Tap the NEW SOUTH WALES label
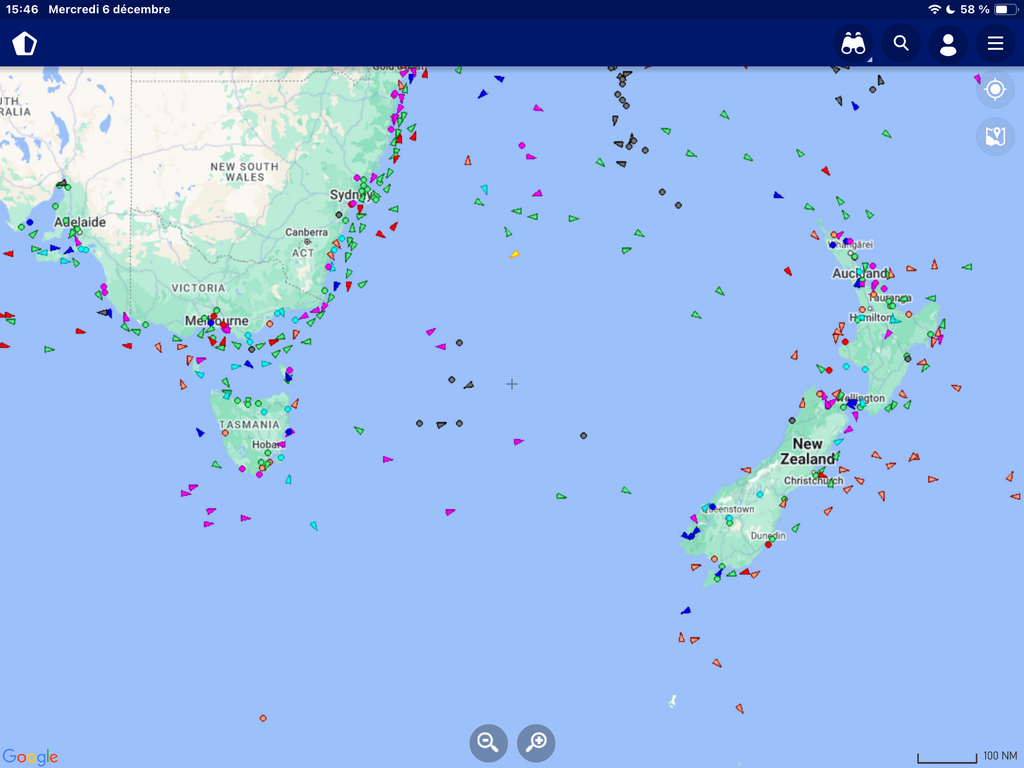1024x768 pixels. 244,172
